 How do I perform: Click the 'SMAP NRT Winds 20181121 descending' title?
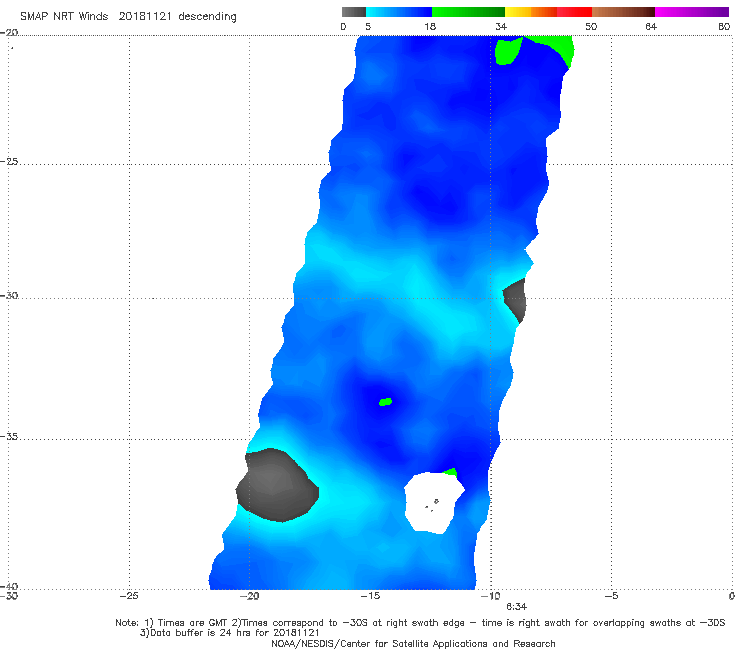click(x=128, y=17)
